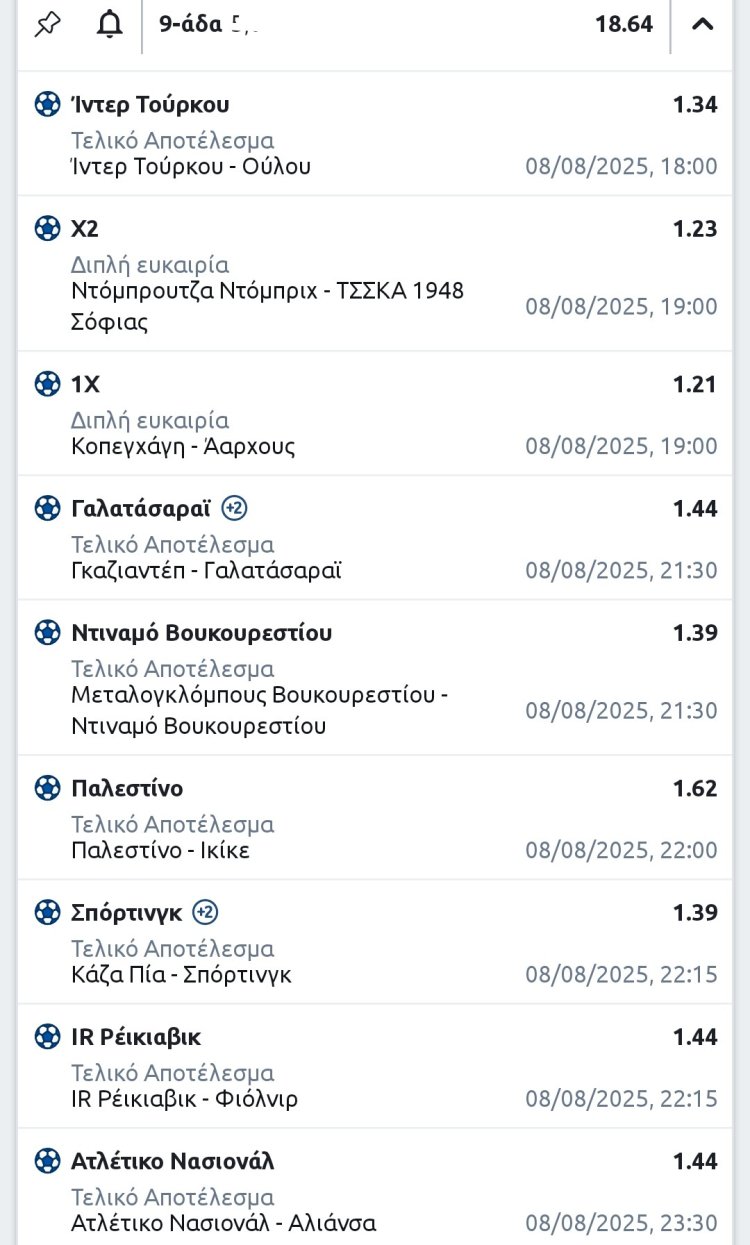Open the Ίντερ Τούρκου - Ούλου match
Viewport: 750px width, 1245px height.
[191, 166]
